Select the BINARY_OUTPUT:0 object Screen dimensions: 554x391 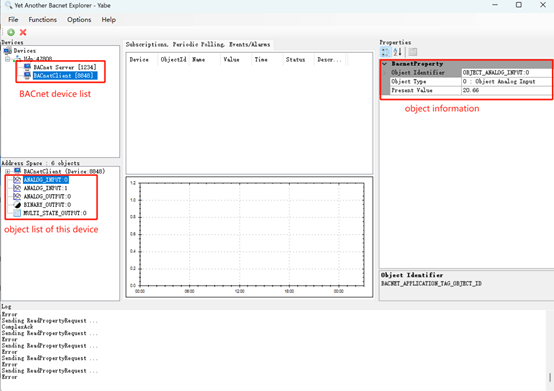47,205
